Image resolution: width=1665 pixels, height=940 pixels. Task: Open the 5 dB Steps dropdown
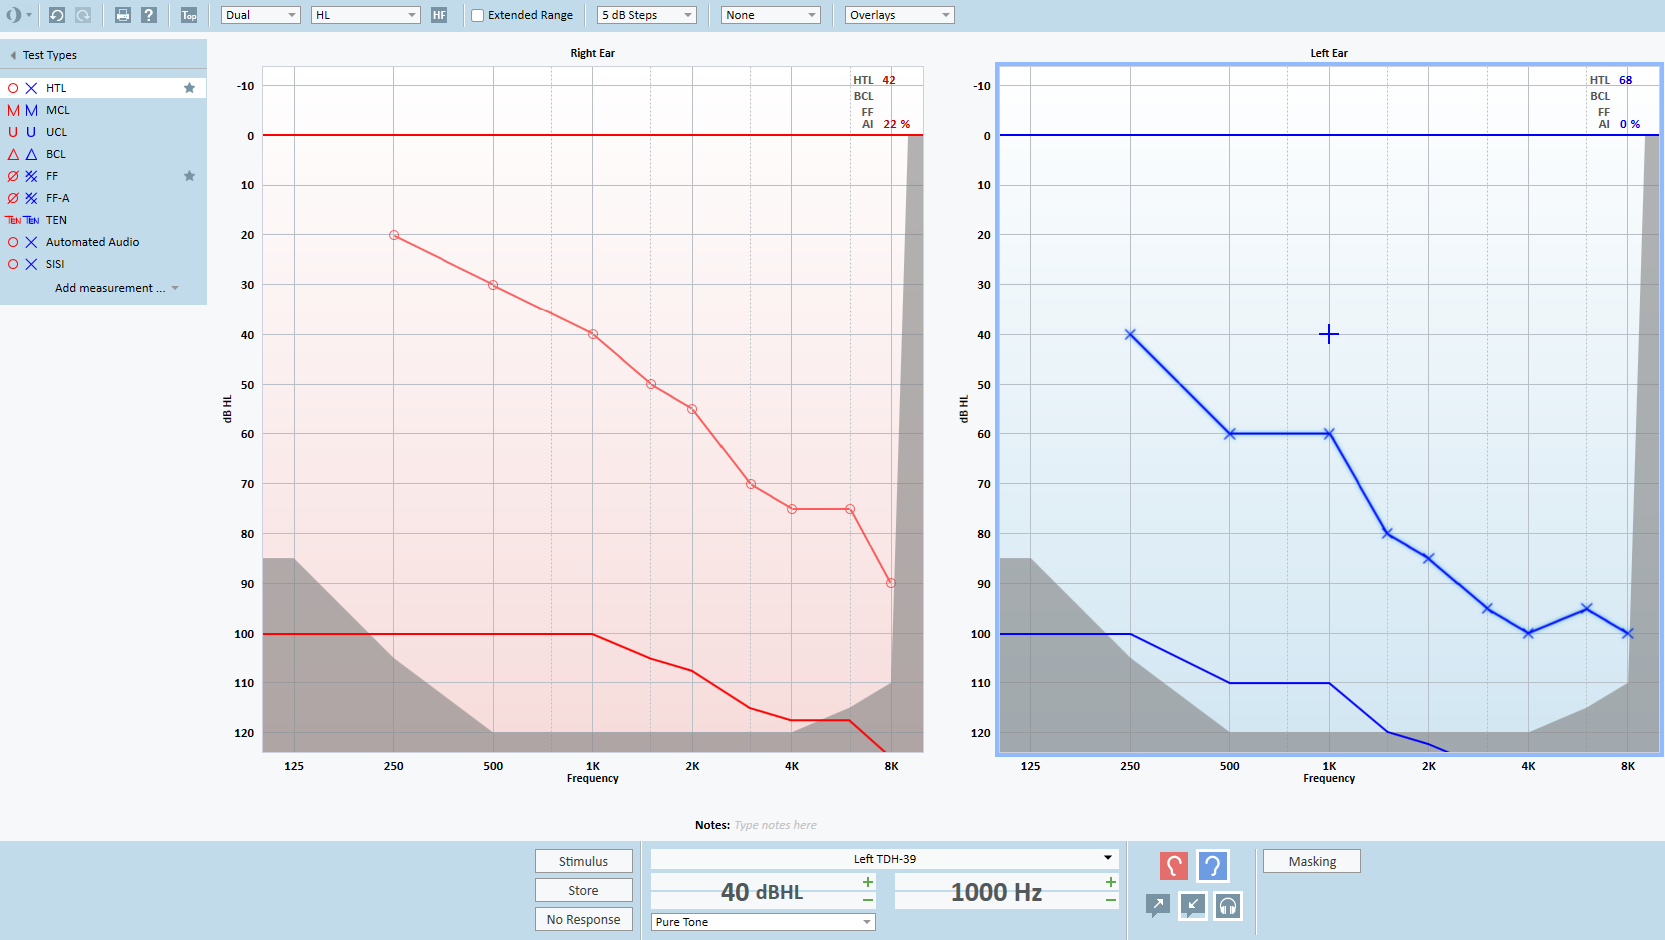click(x=646, y=15)
